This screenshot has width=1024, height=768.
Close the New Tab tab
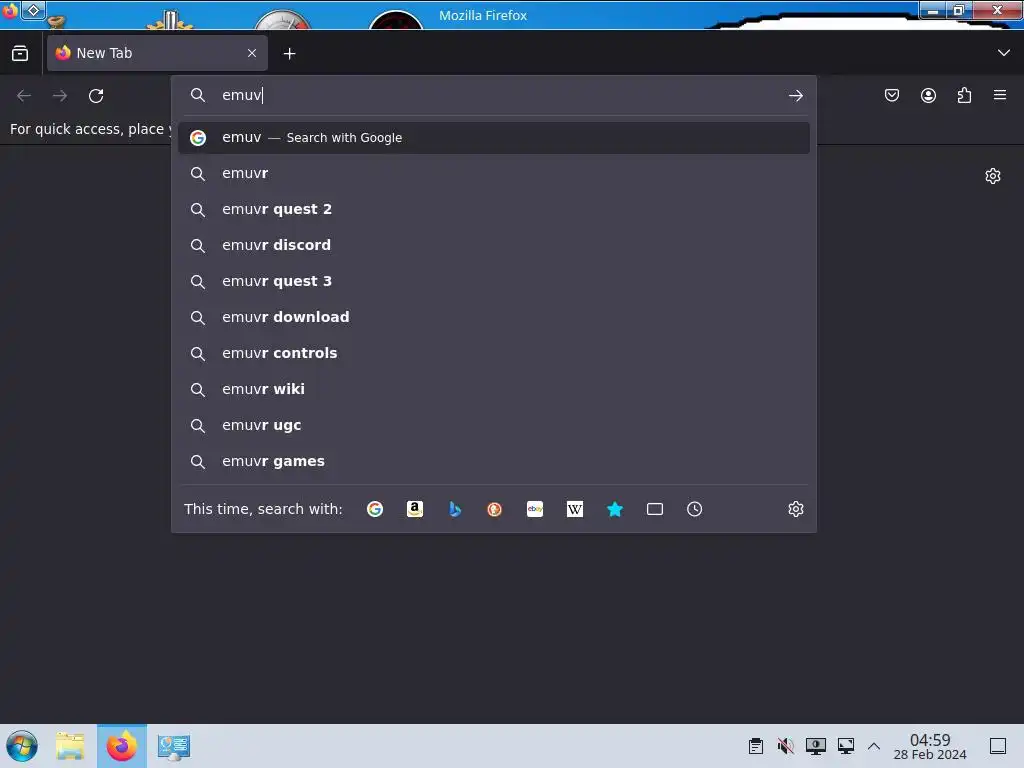tap(252, 54)
